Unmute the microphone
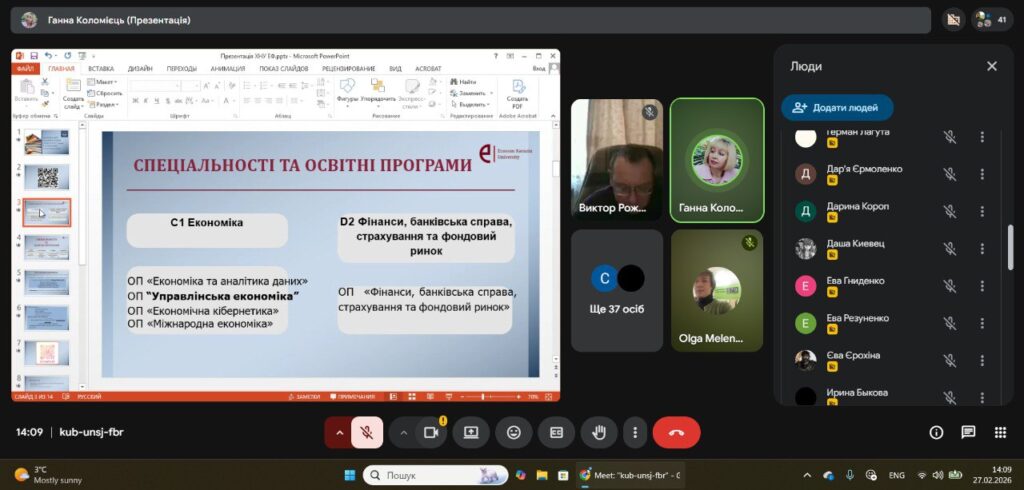1024x490 pixels. (367, 432)
